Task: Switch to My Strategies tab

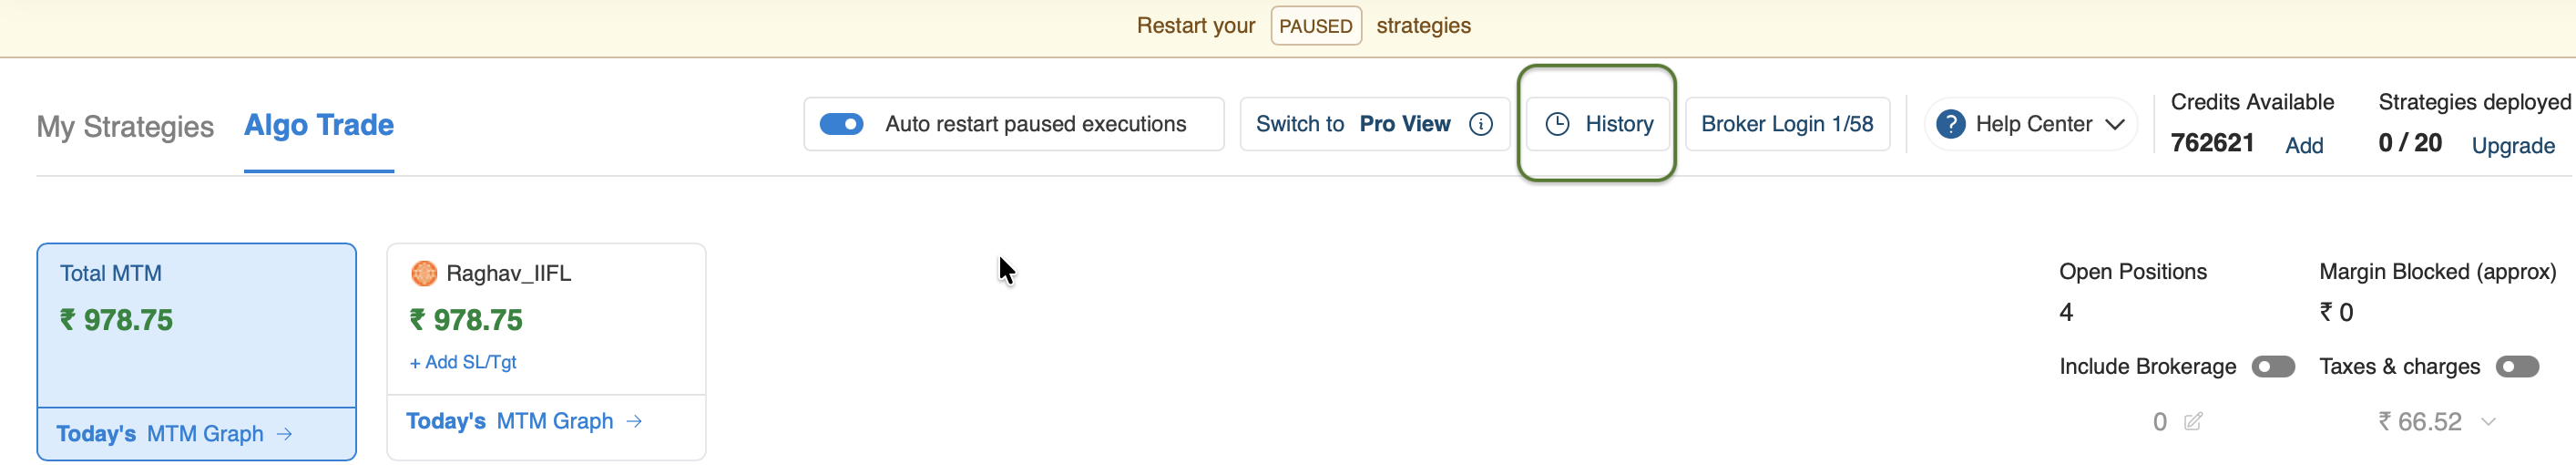Action: click(125, 127)
